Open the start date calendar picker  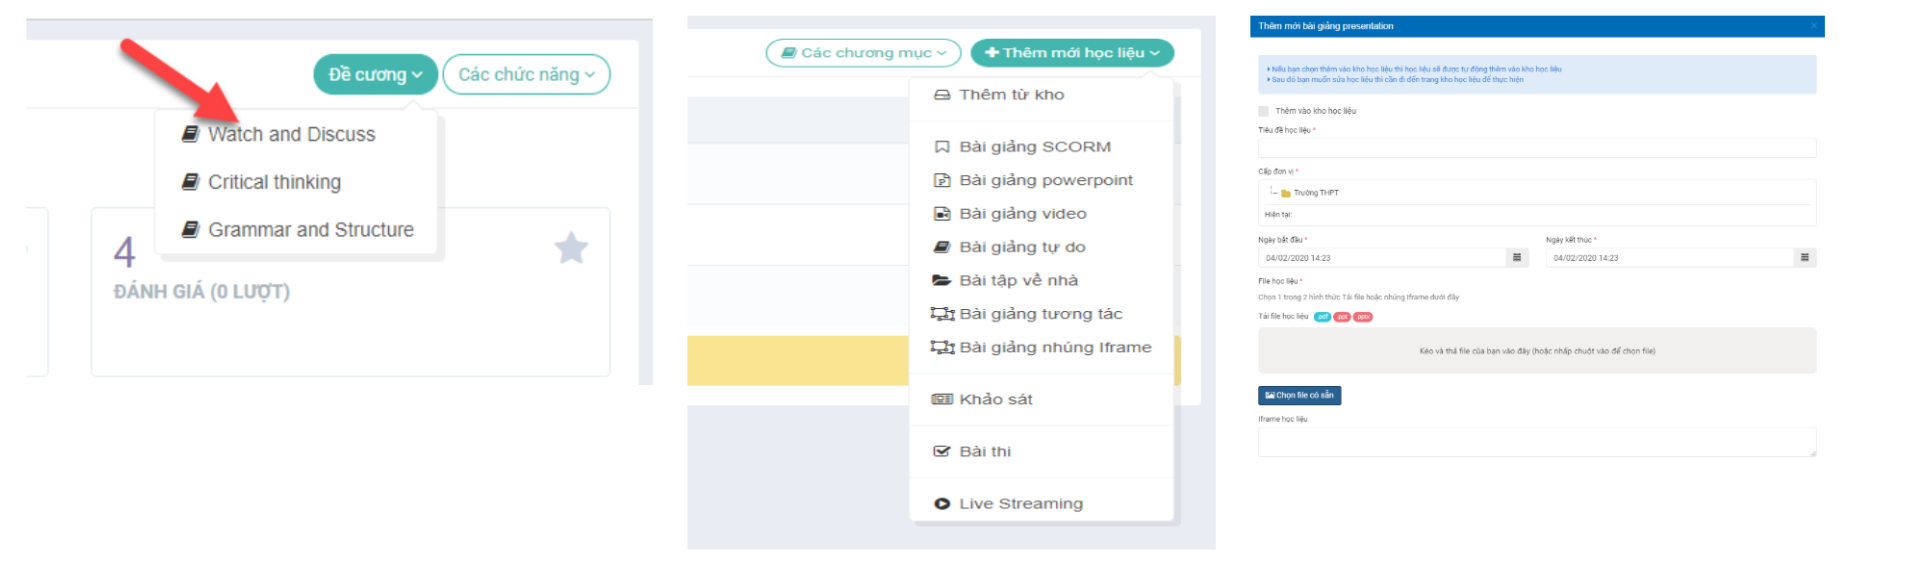tap(1516, 258)
